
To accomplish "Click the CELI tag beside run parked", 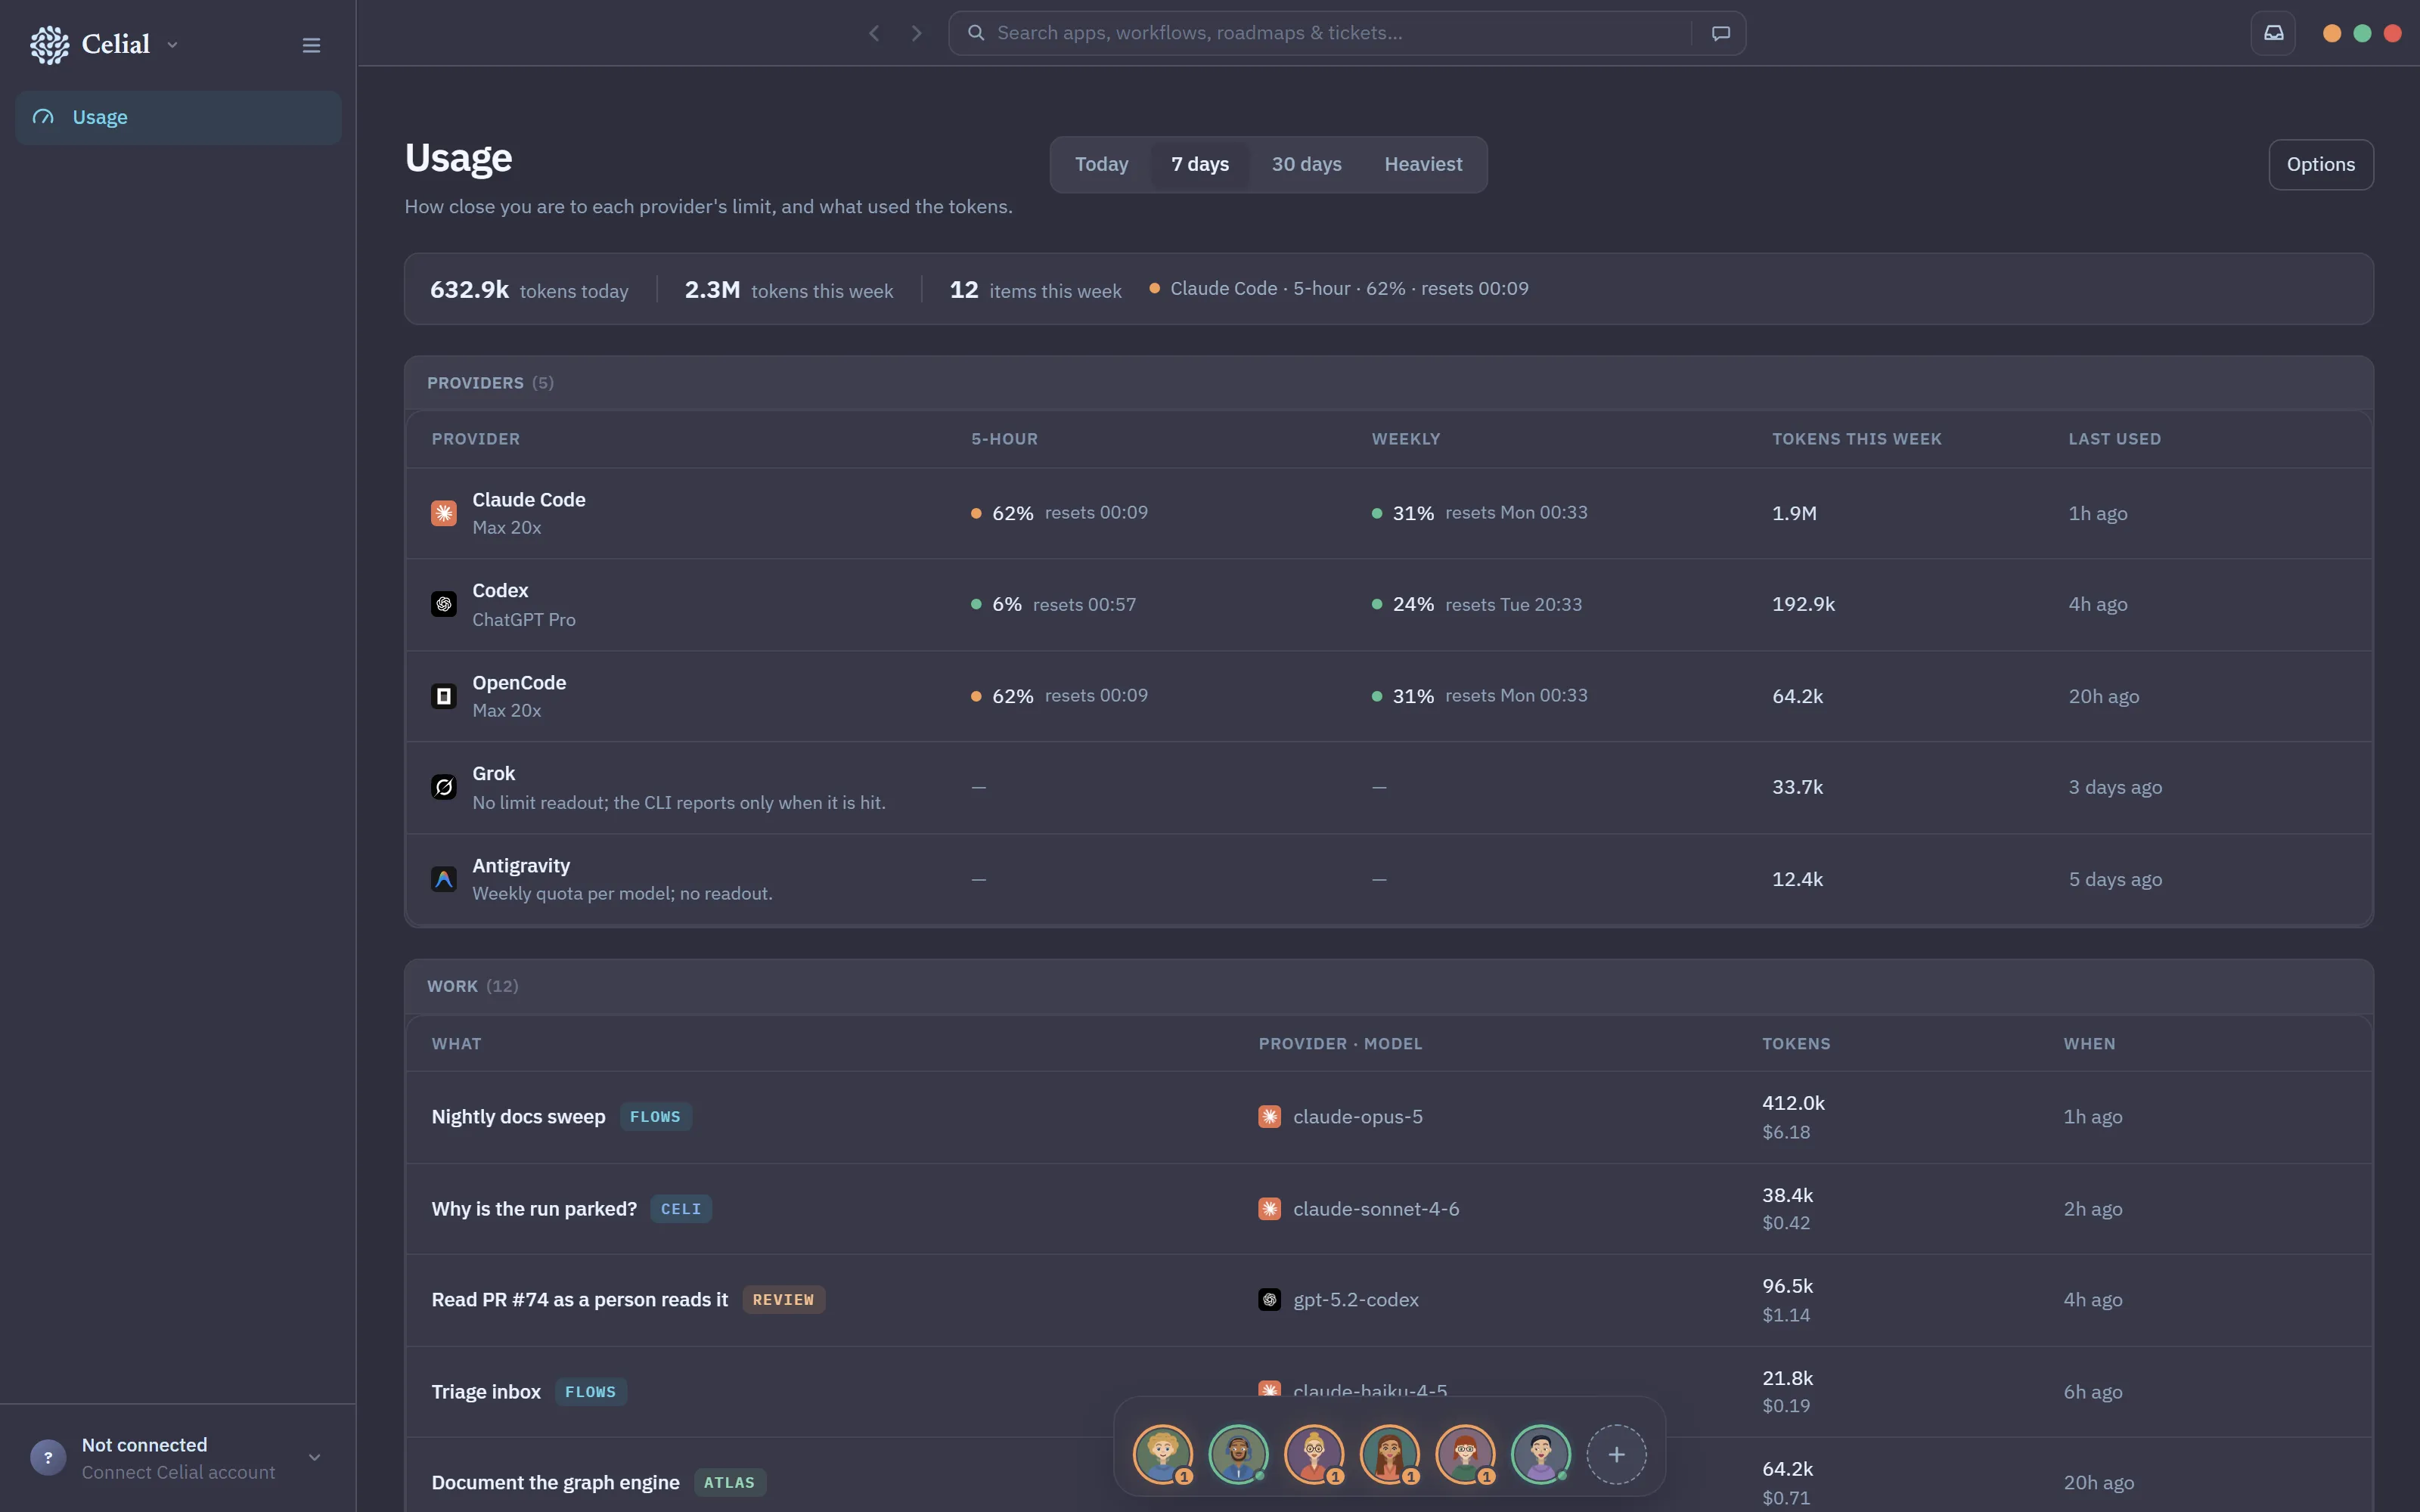I will click(681, 1209).
